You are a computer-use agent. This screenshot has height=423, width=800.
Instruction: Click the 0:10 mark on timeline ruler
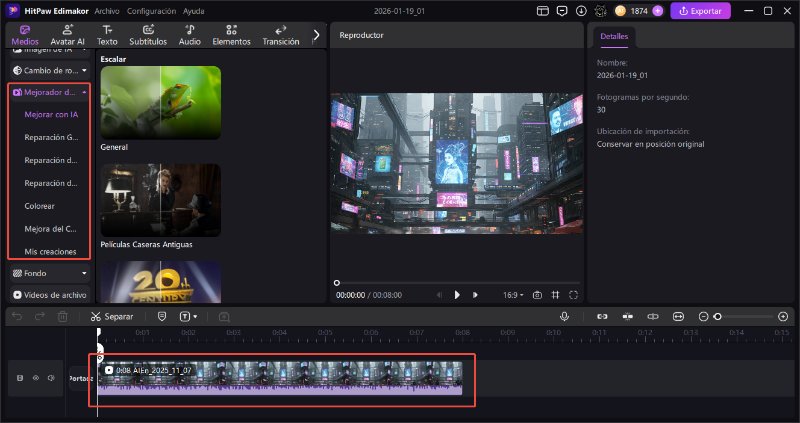(554, 333)
